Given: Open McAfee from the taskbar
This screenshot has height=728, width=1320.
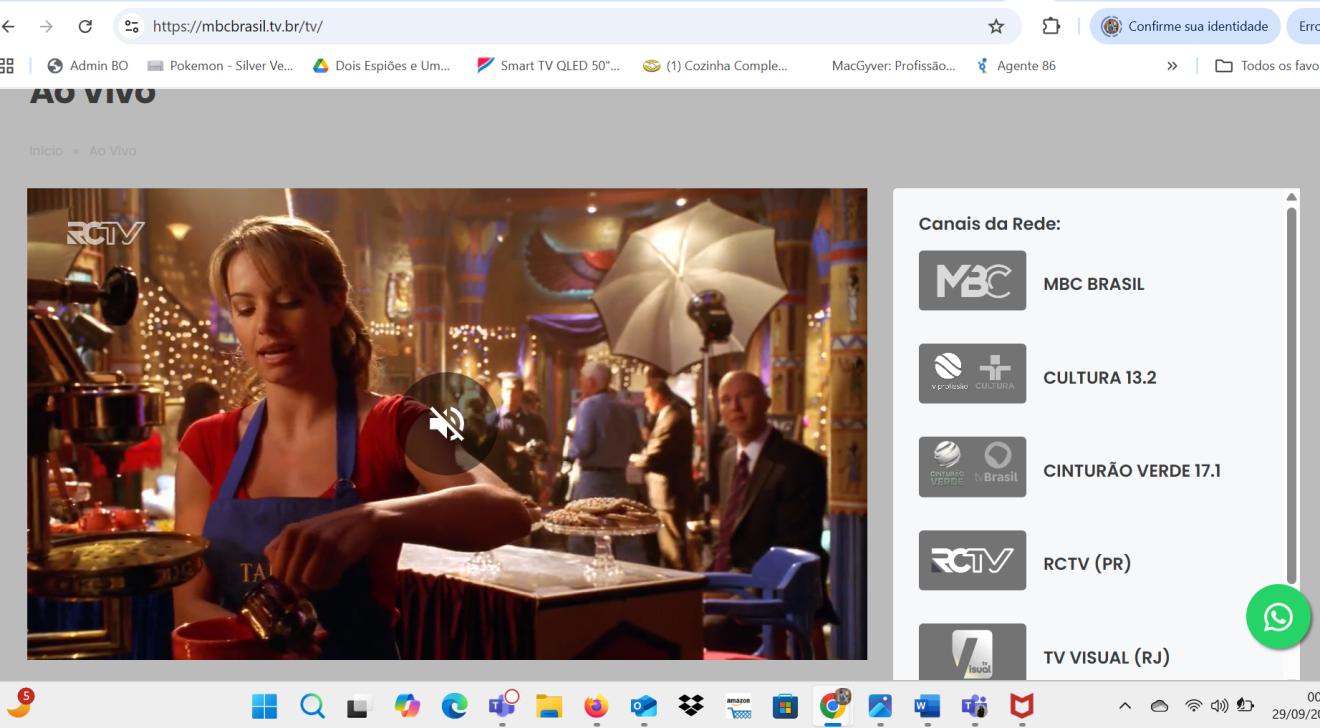Looking at the screenshot, I should (x=1021, y=706).
